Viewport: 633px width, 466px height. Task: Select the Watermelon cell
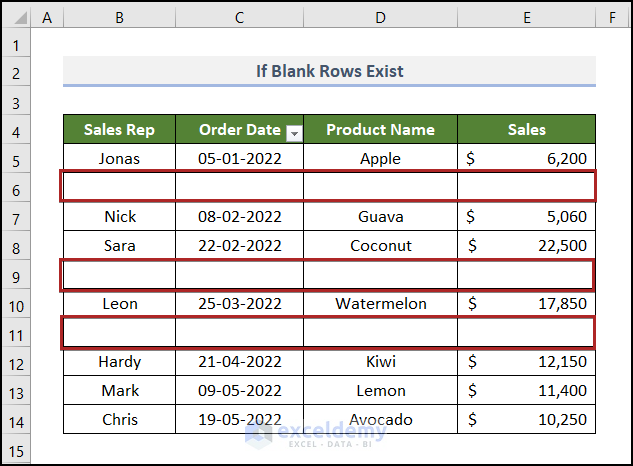[380, 304]
